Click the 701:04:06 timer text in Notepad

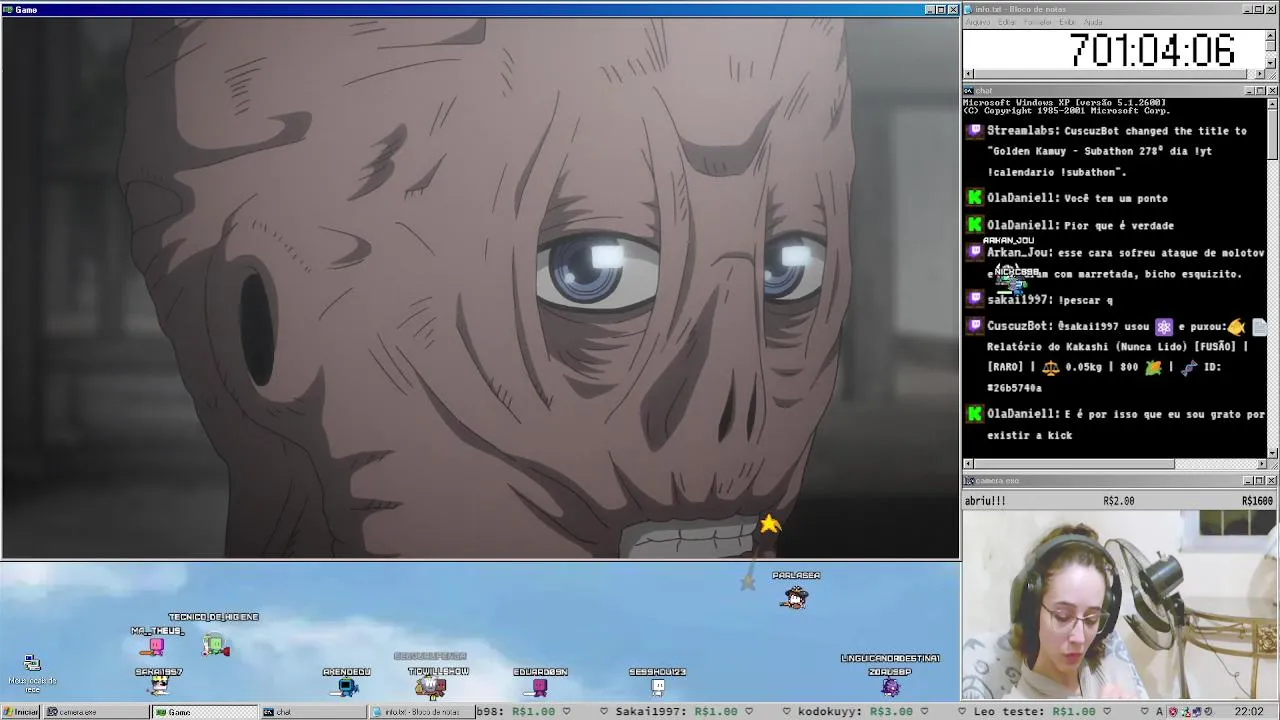1152,50
